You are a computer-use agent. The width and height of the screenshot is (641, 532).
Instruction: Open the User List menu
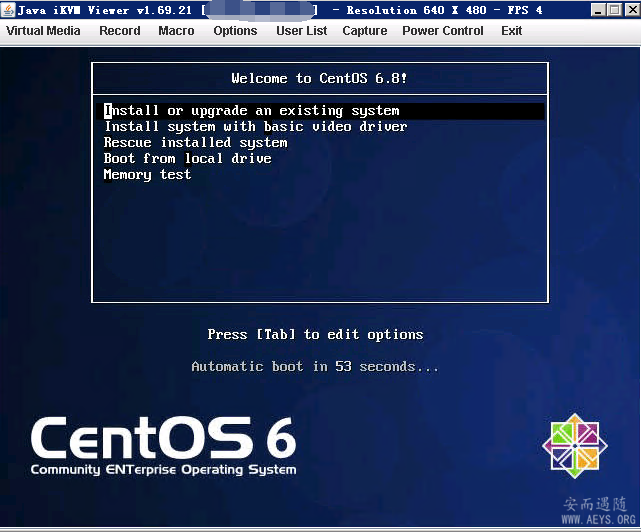[301, 31]
